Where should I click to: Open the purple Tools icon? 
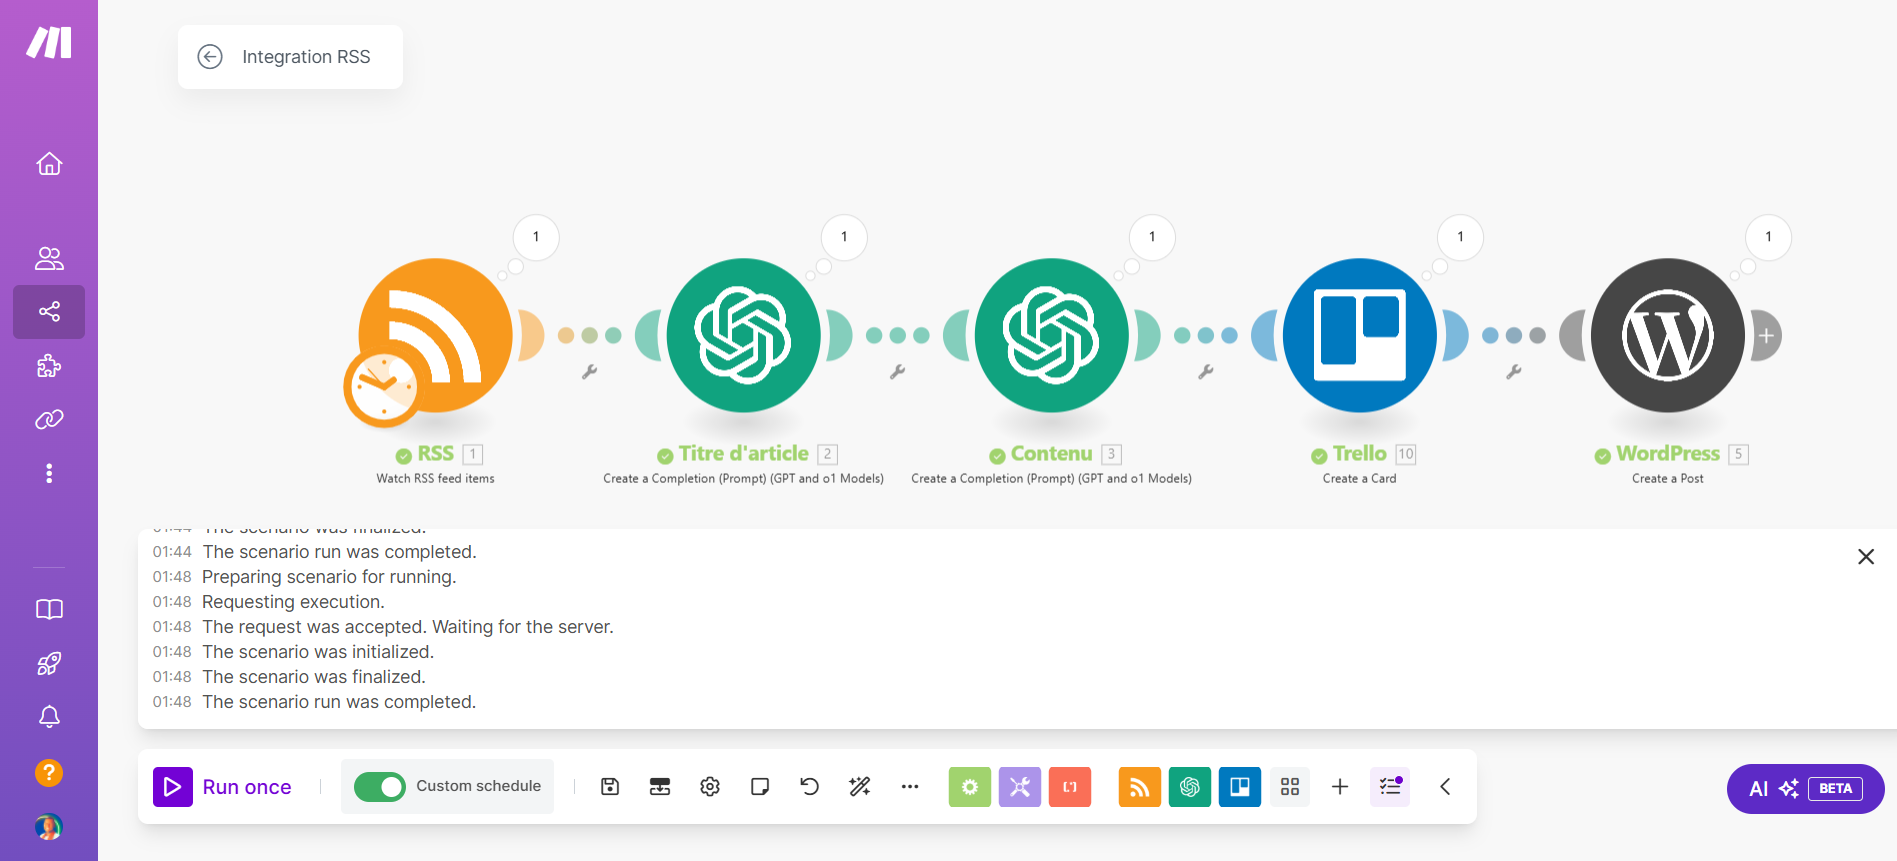[1020, 787]
